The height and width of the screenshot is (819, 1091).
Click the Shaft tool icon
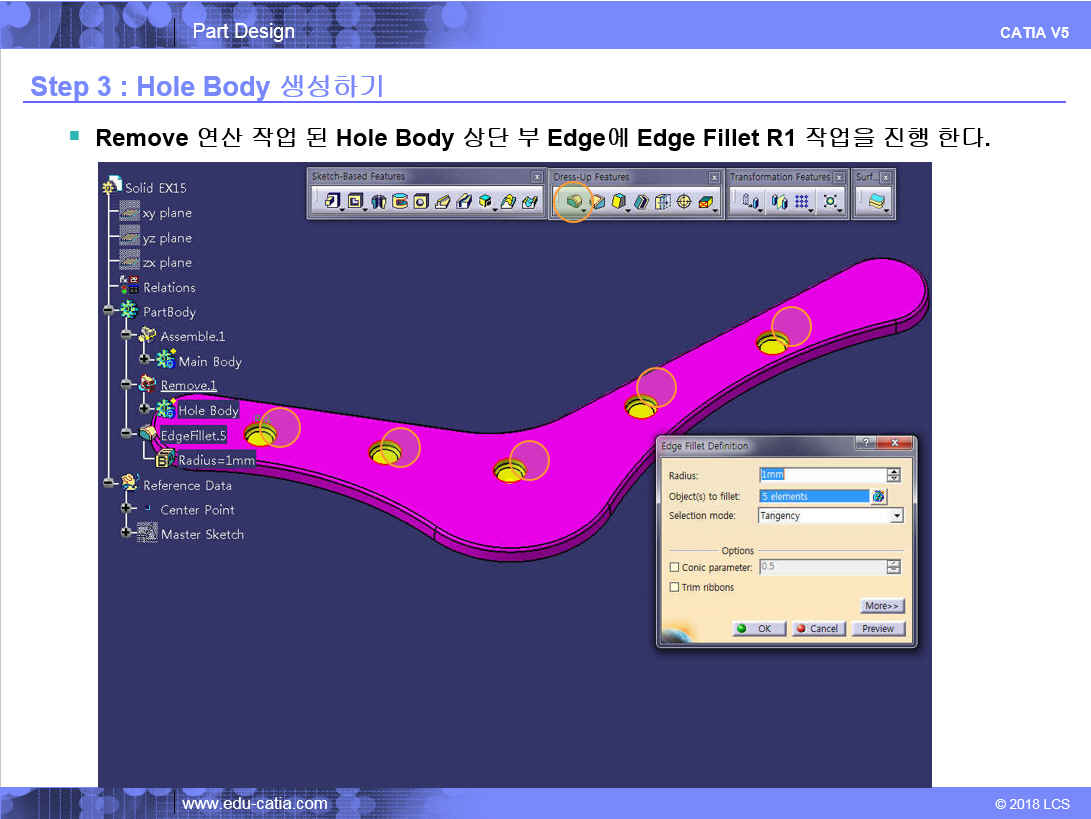pos(378,201)
